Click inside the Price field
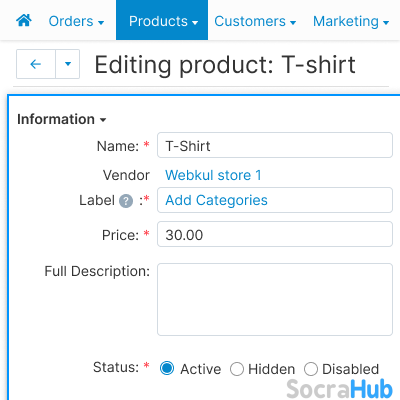Screen dimensions: 400x400 (275, 234)
